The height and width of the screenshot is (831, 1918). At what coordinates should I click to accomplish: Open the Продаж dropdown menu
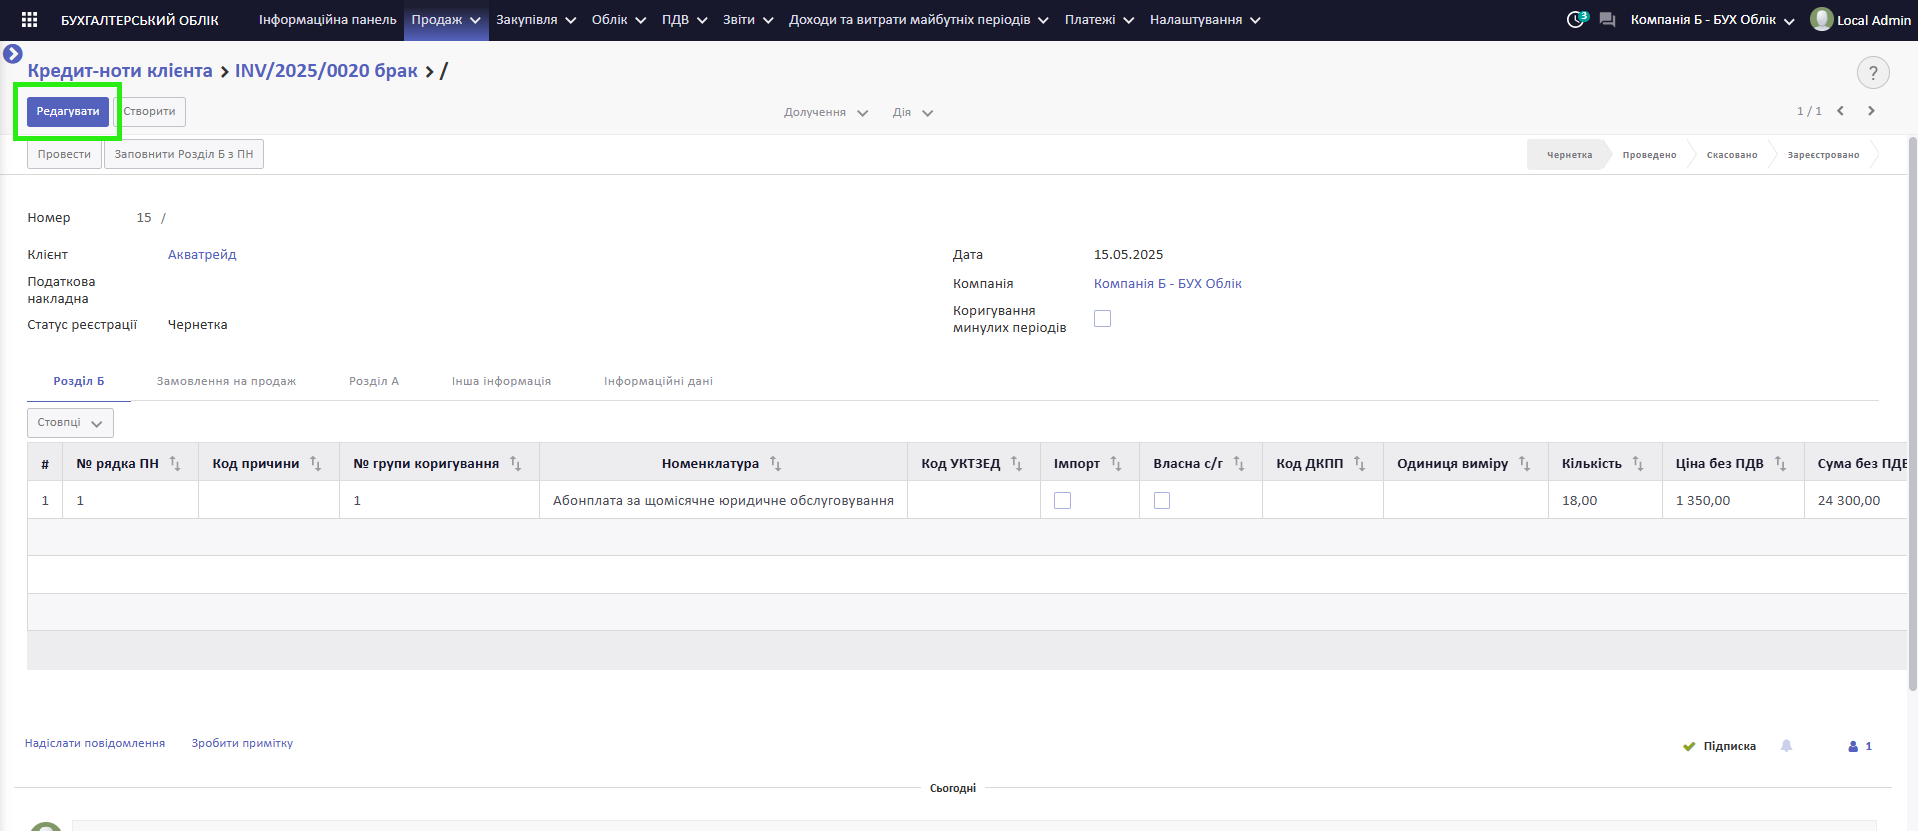tap(446, 20)
